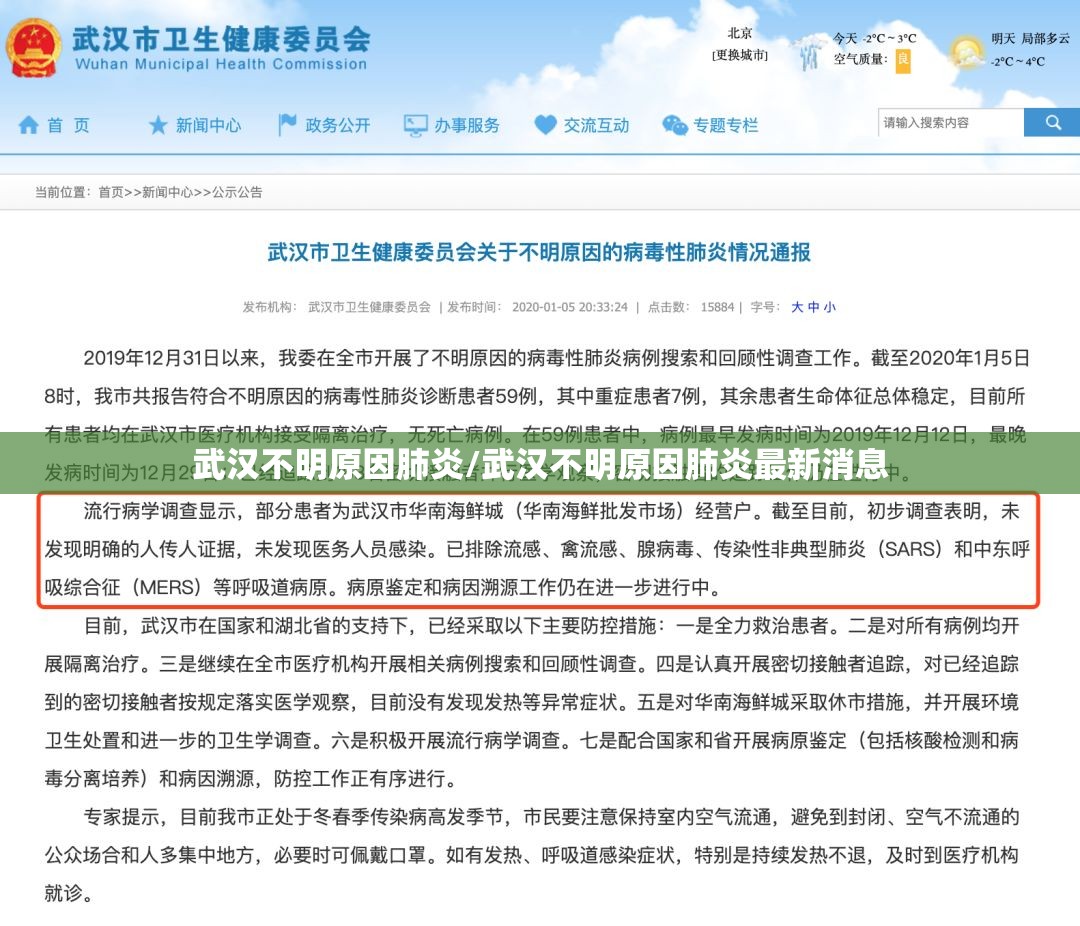1080x926 pixels.
Task: Open the 交流互动 menu item
Action: coord(596,125)
